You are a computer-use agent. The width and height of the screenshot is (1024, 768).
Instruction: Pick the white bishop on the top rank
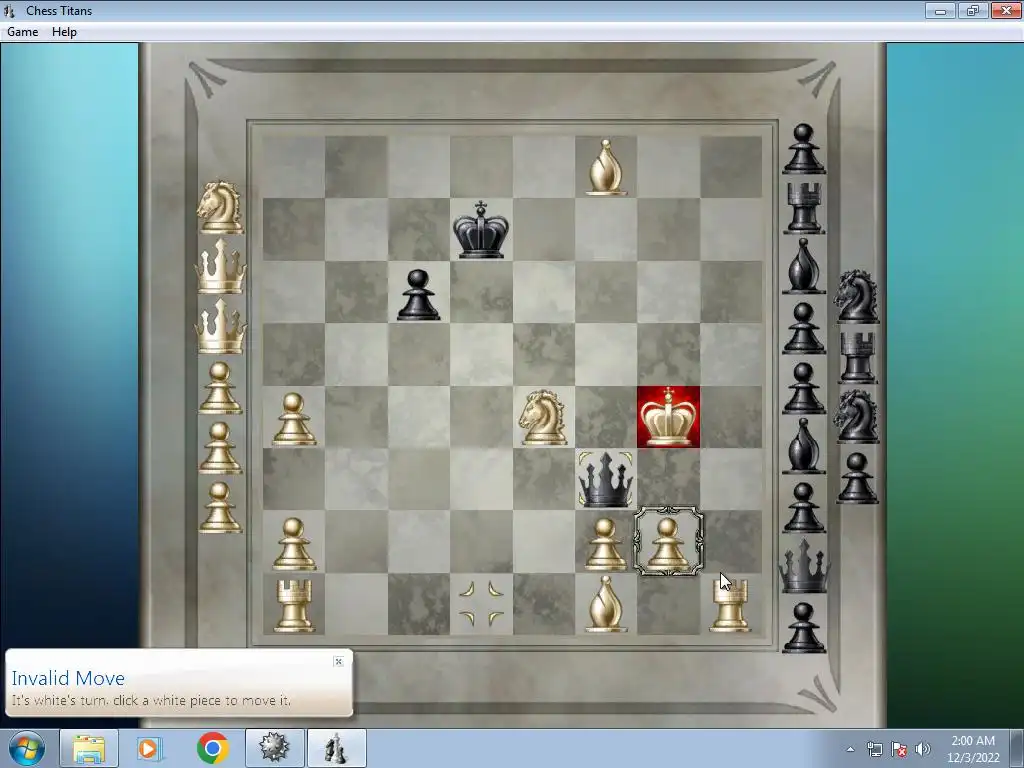(605, 167)
